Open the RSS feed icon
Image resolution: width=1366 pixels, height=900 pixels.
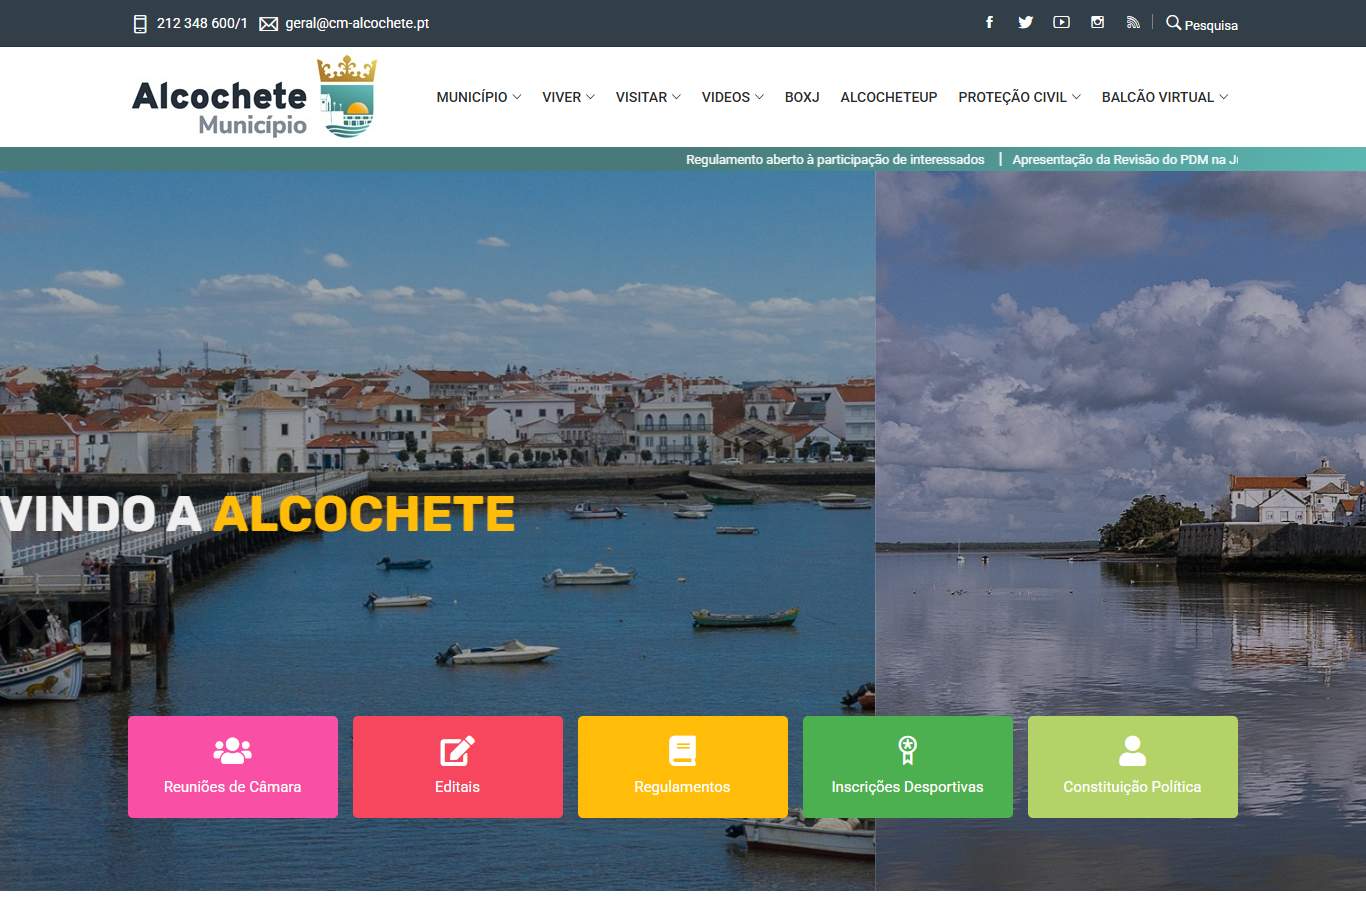(1133, 22)
